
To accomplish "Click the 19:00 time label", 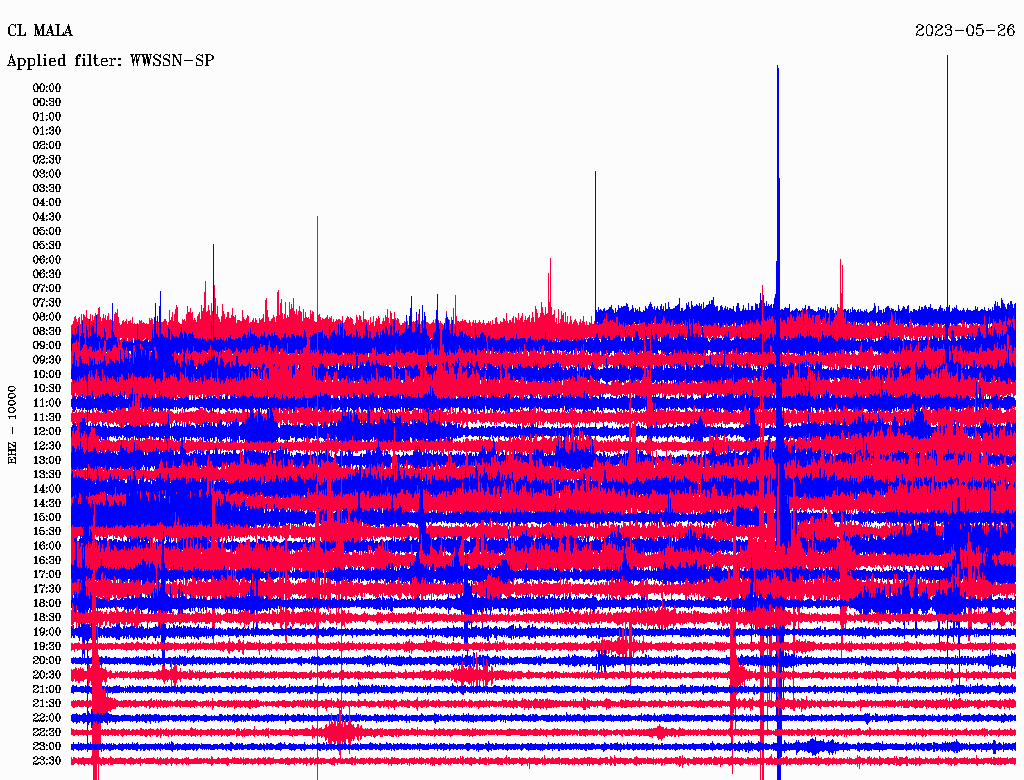I will click(x=47, y=632).
